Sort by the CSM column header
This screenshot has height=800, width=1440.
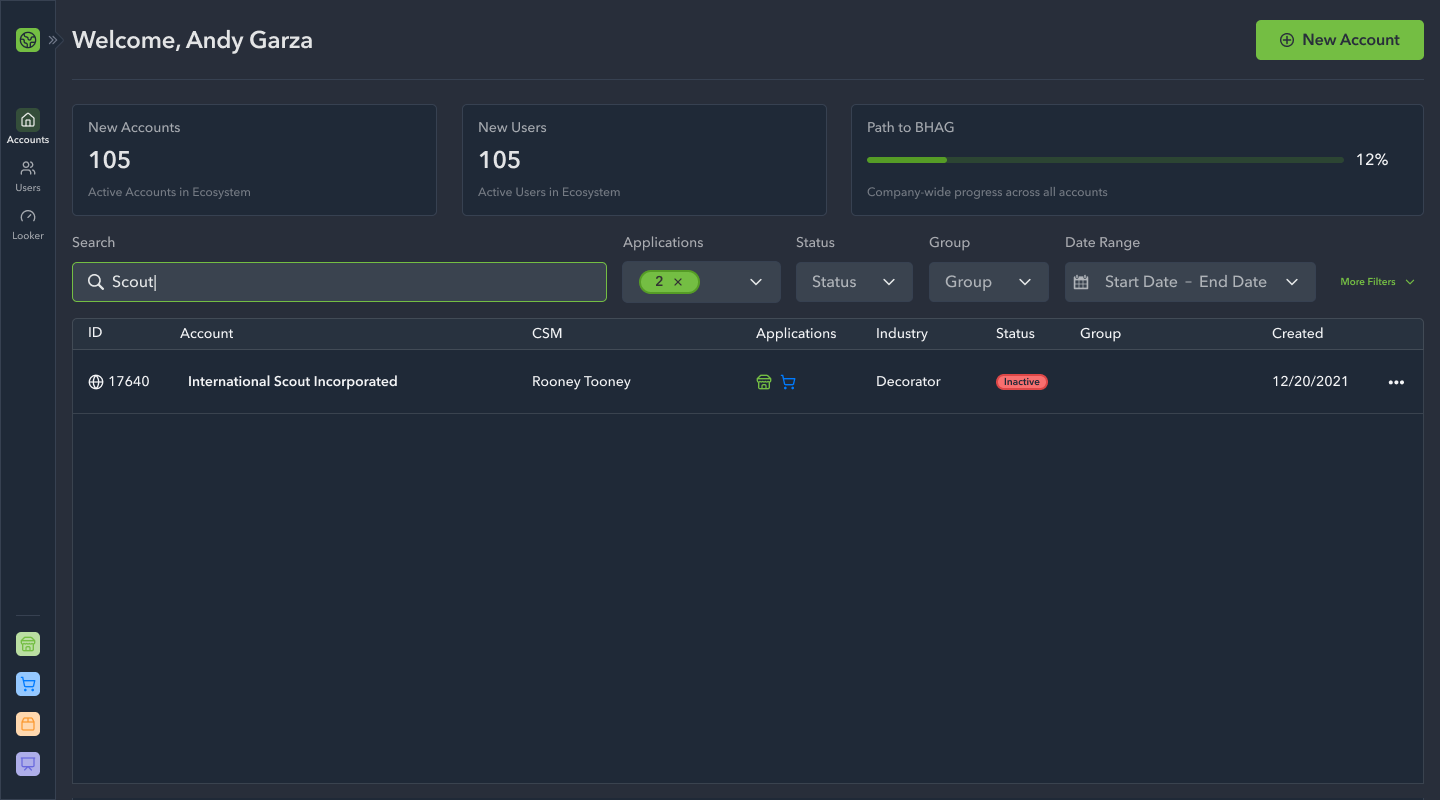pyautogui.click(x=547, y=333)
